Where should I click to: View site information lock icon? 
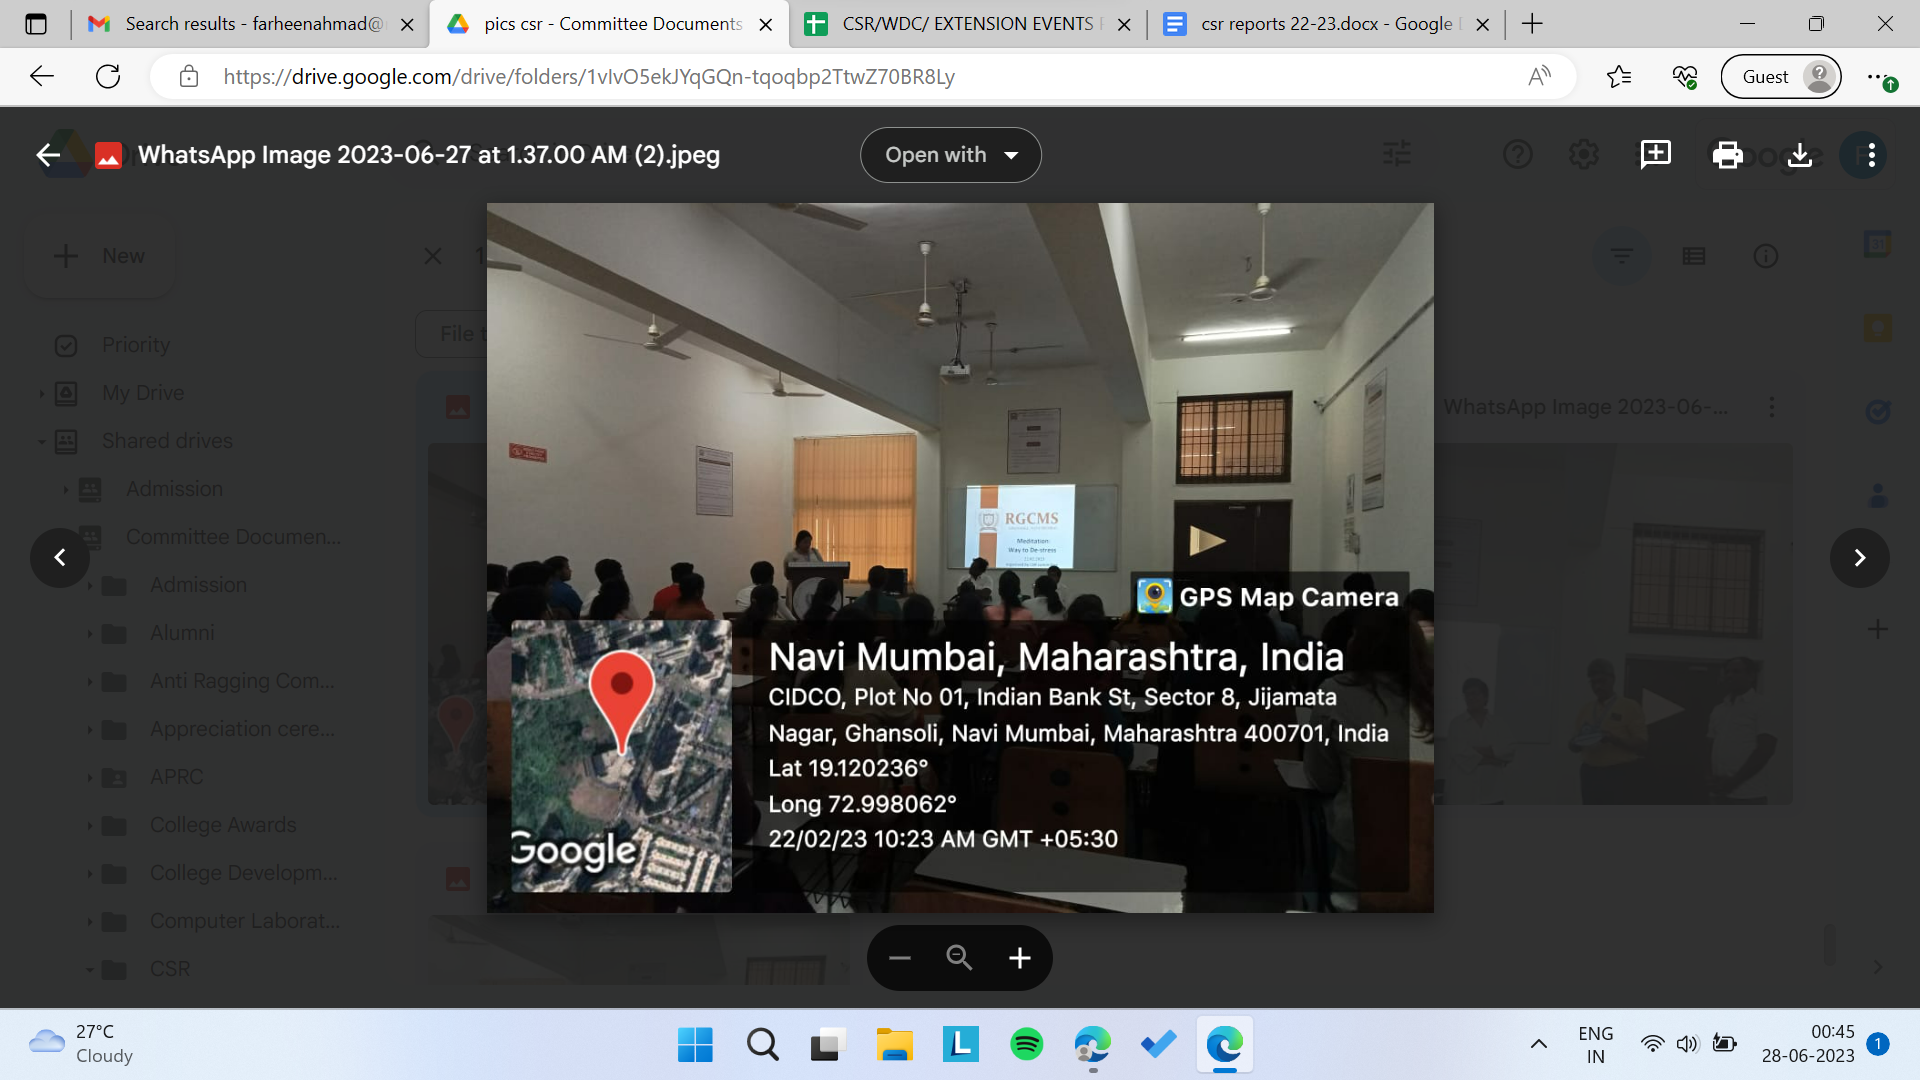click(x=189, y=76)
